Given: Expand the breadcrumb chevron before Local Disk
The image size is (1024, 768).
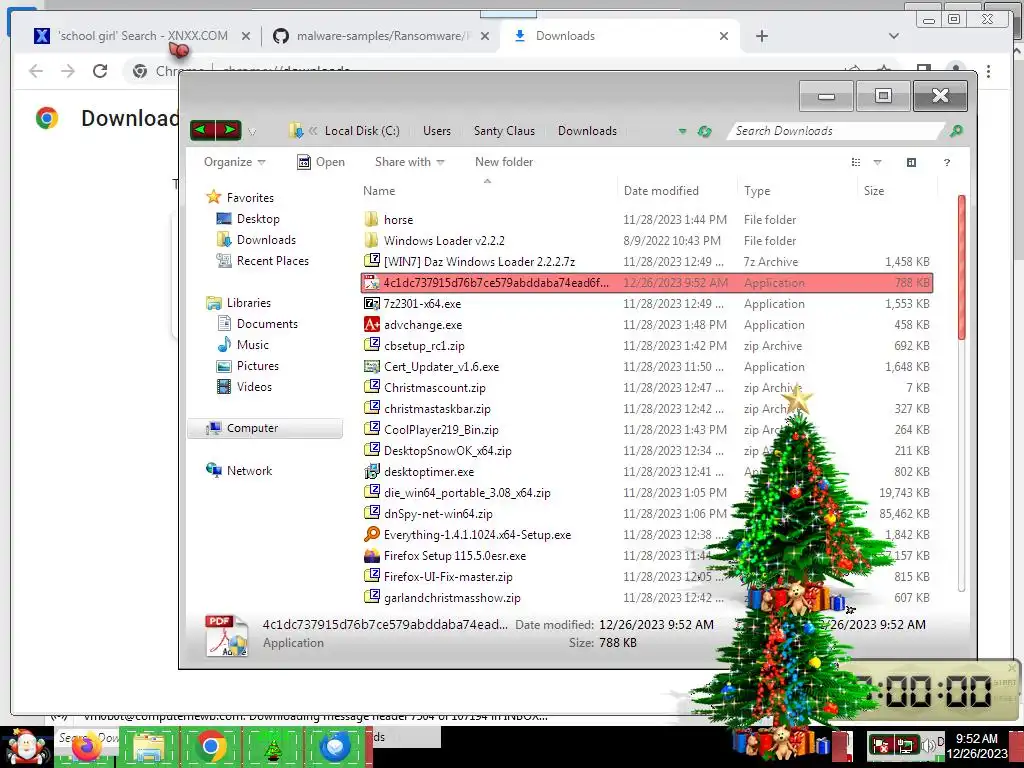Looking at the screenshot, I should point(313,131).
